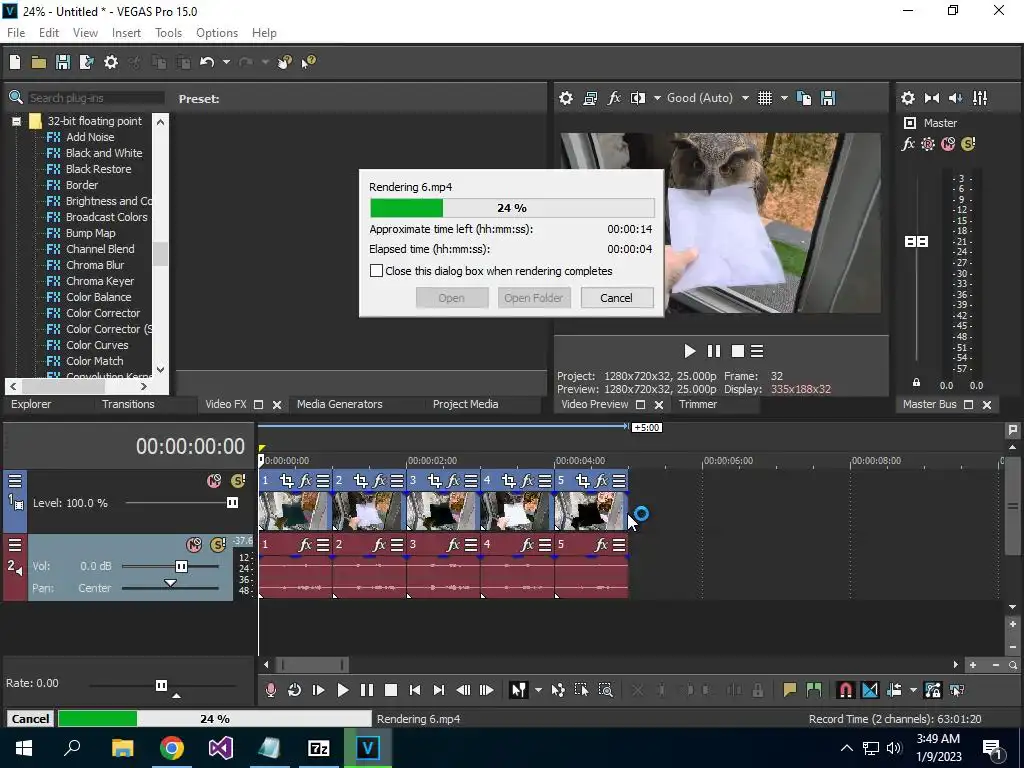
Task: Open Master FX in Master Bus panel
Action: 908,144
